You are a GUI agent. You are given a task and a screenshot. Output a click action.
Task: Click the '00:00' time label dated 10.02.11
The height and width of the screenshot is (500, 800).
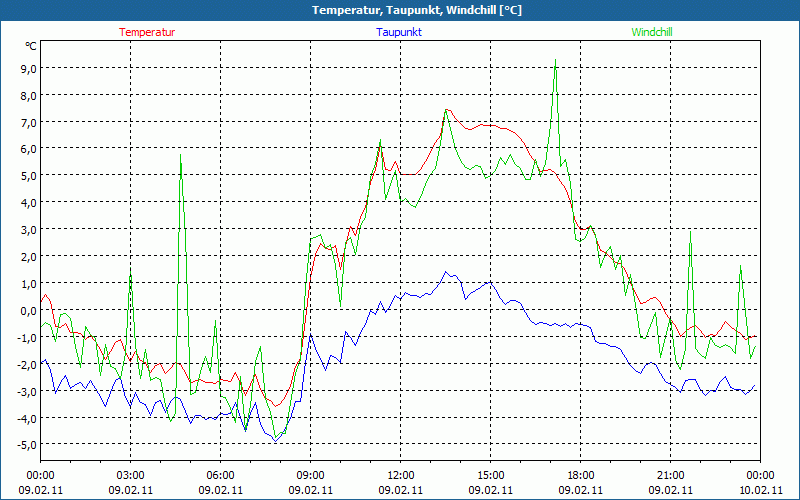[x=760, y=476]
